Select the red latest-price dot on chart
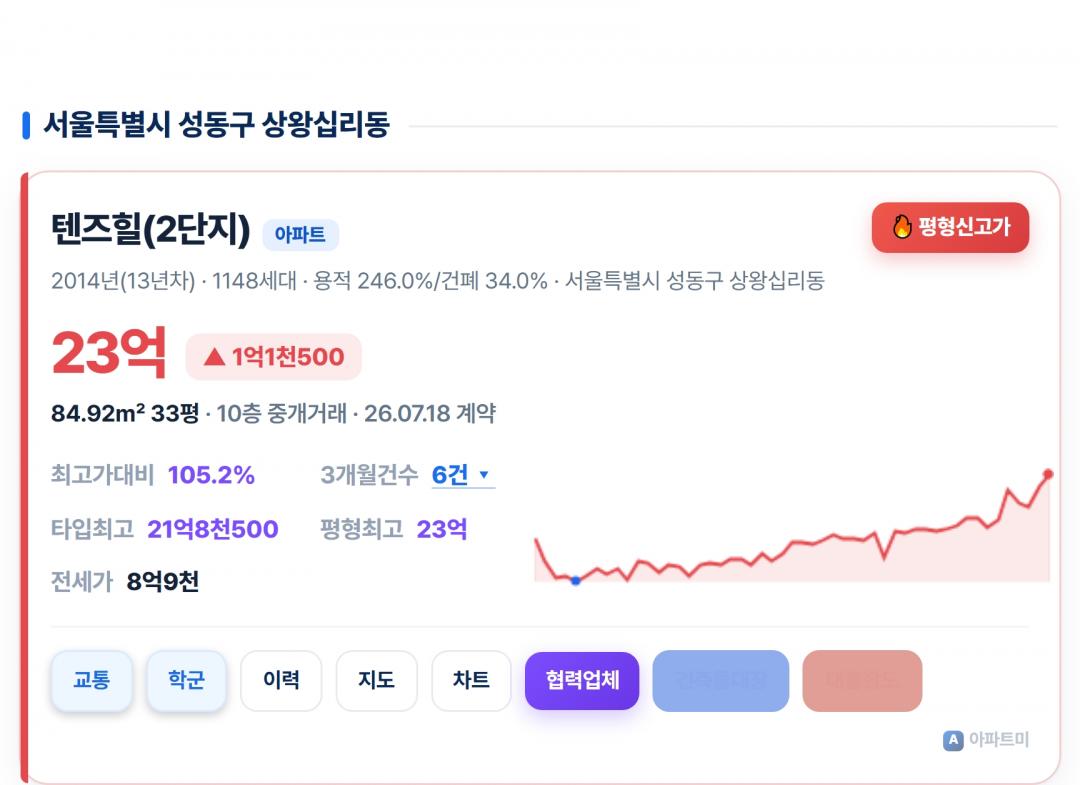This screenshot has height=785, width=1080. pos(1048,474)
